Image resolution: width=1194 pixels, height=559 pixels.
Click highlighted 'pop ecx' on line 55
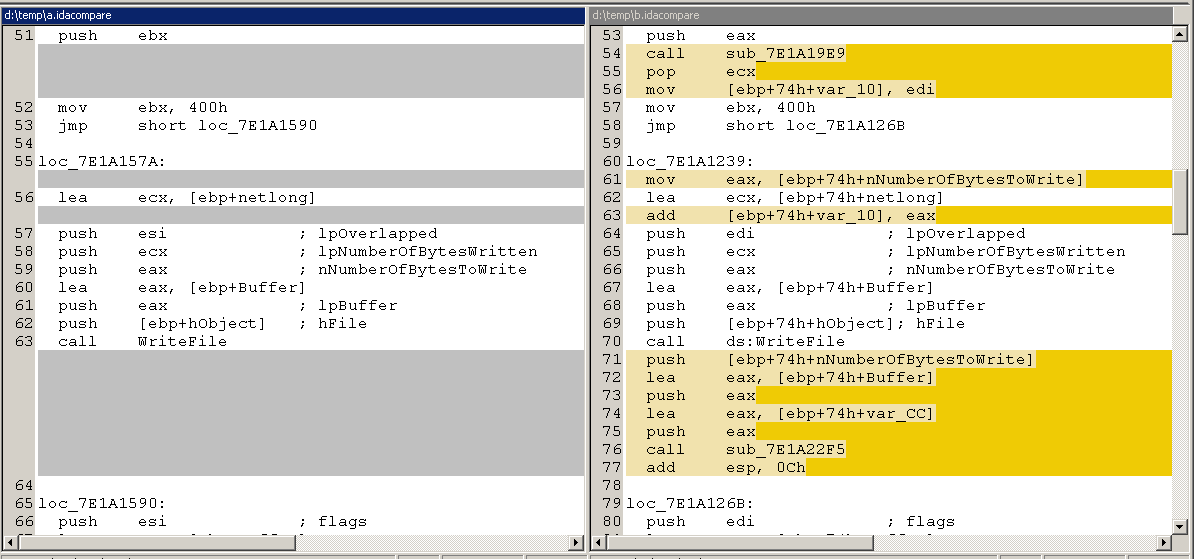click(x=701, y=72)
